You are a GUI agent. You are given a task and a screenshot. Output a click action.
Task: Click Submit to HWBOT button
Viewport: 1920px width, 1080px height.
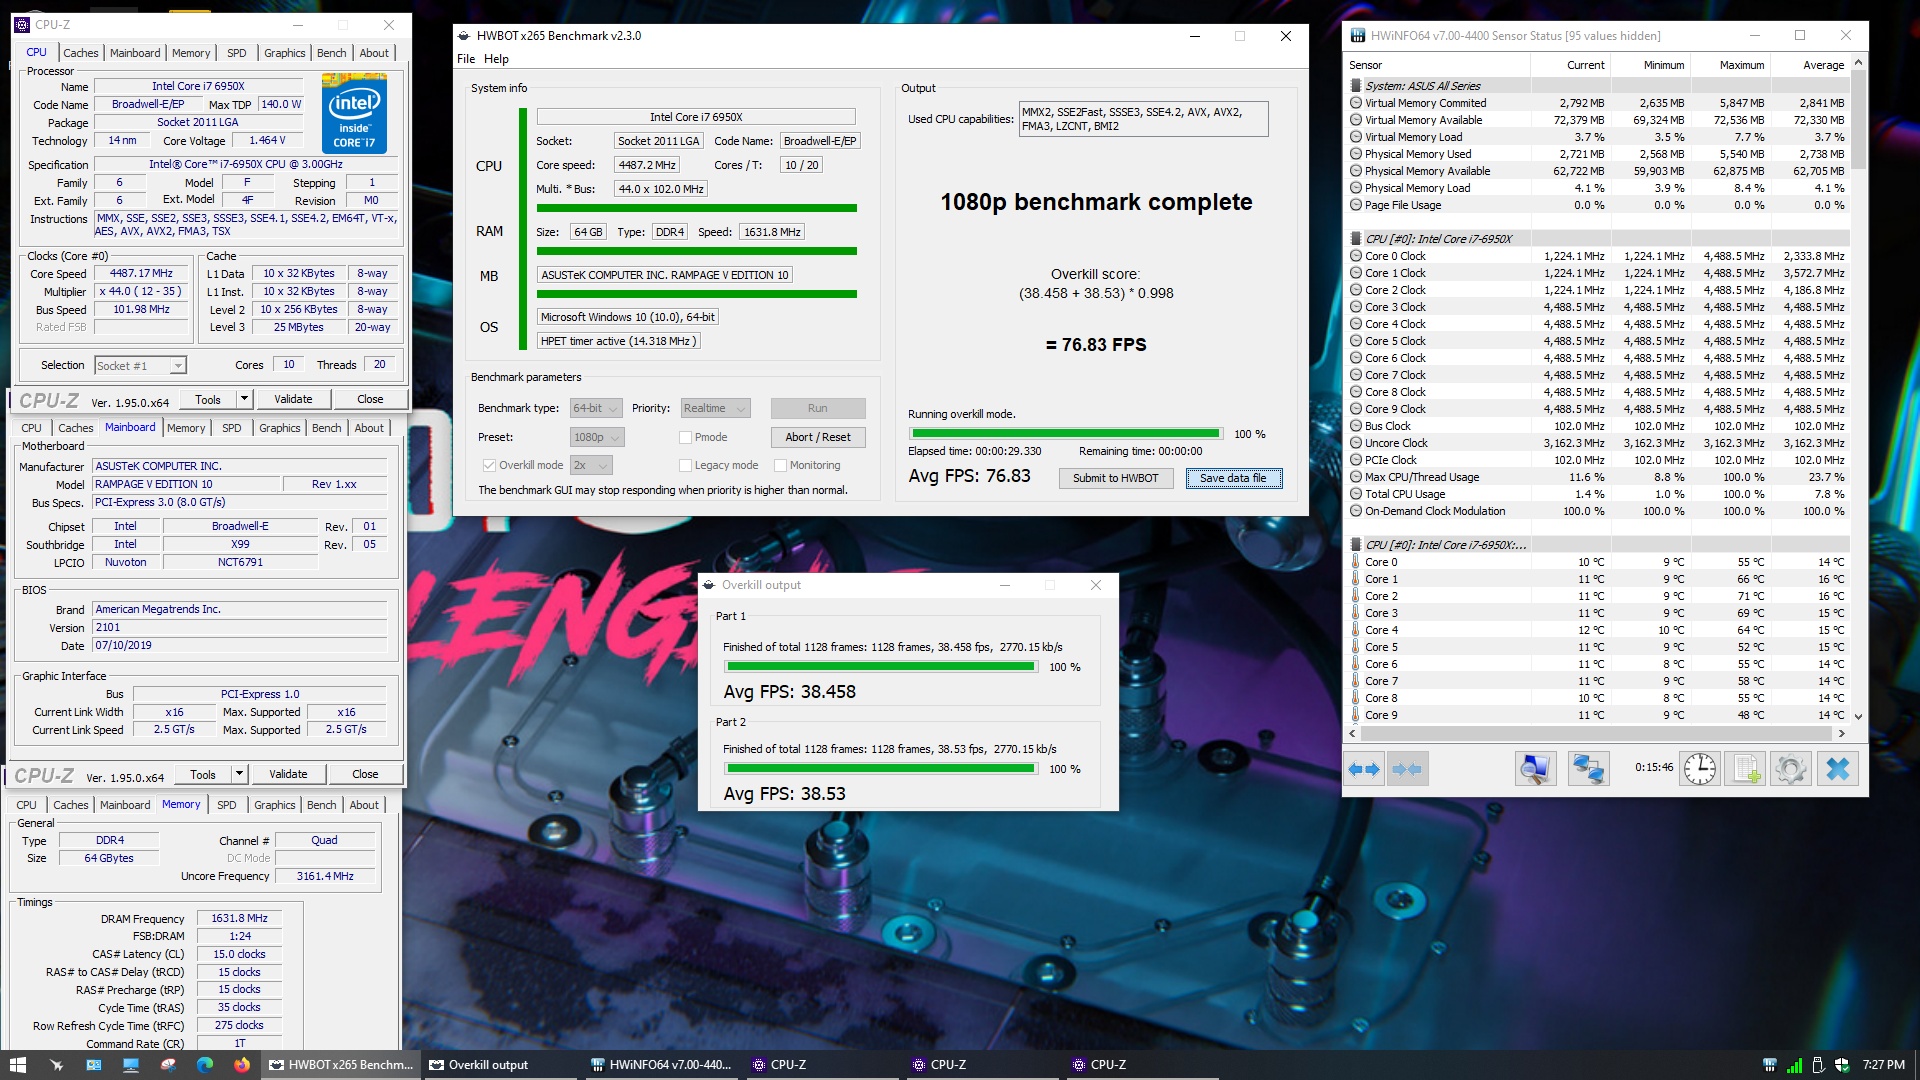(1116, 478)
